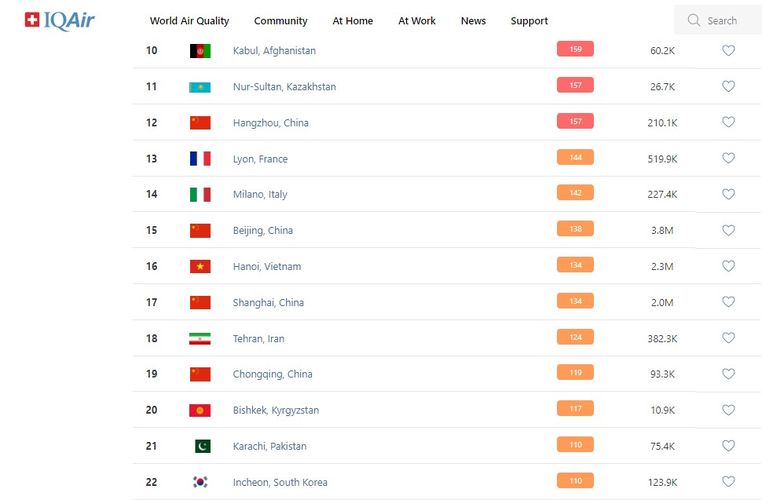Go to the News section
762x500 pixels.
[x=473, y=21]
